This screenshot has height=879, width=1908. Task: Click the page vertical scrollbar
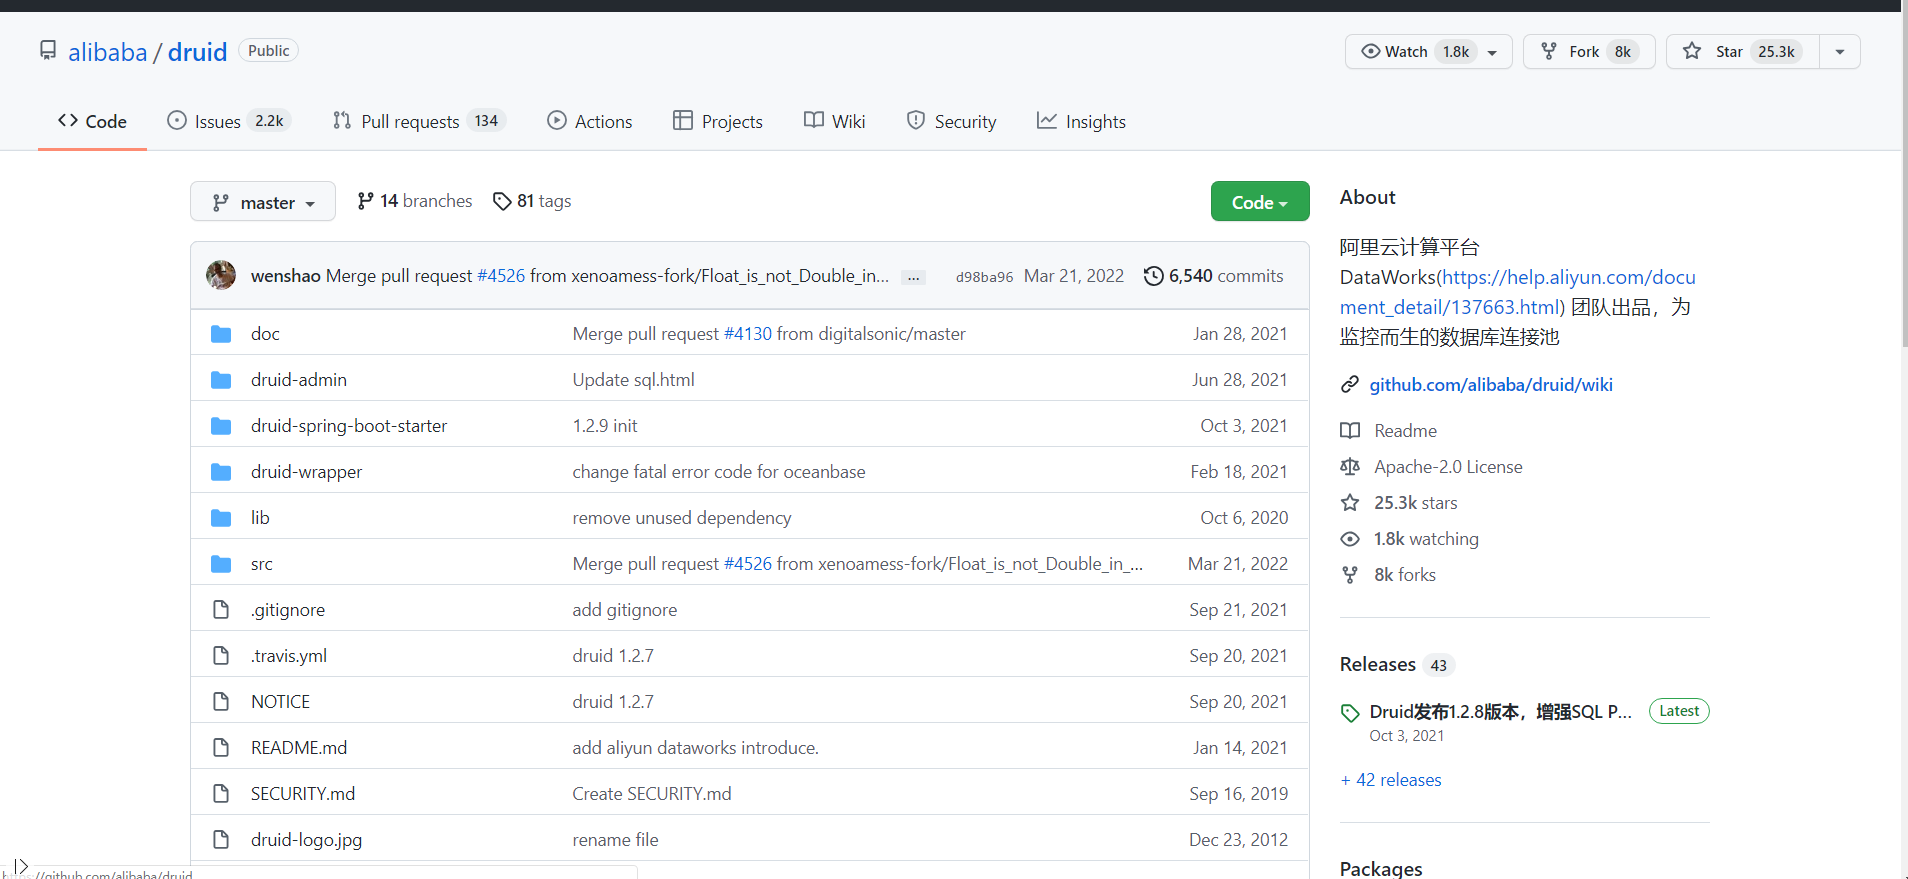pyautogui.click(x=1904, y=180)
